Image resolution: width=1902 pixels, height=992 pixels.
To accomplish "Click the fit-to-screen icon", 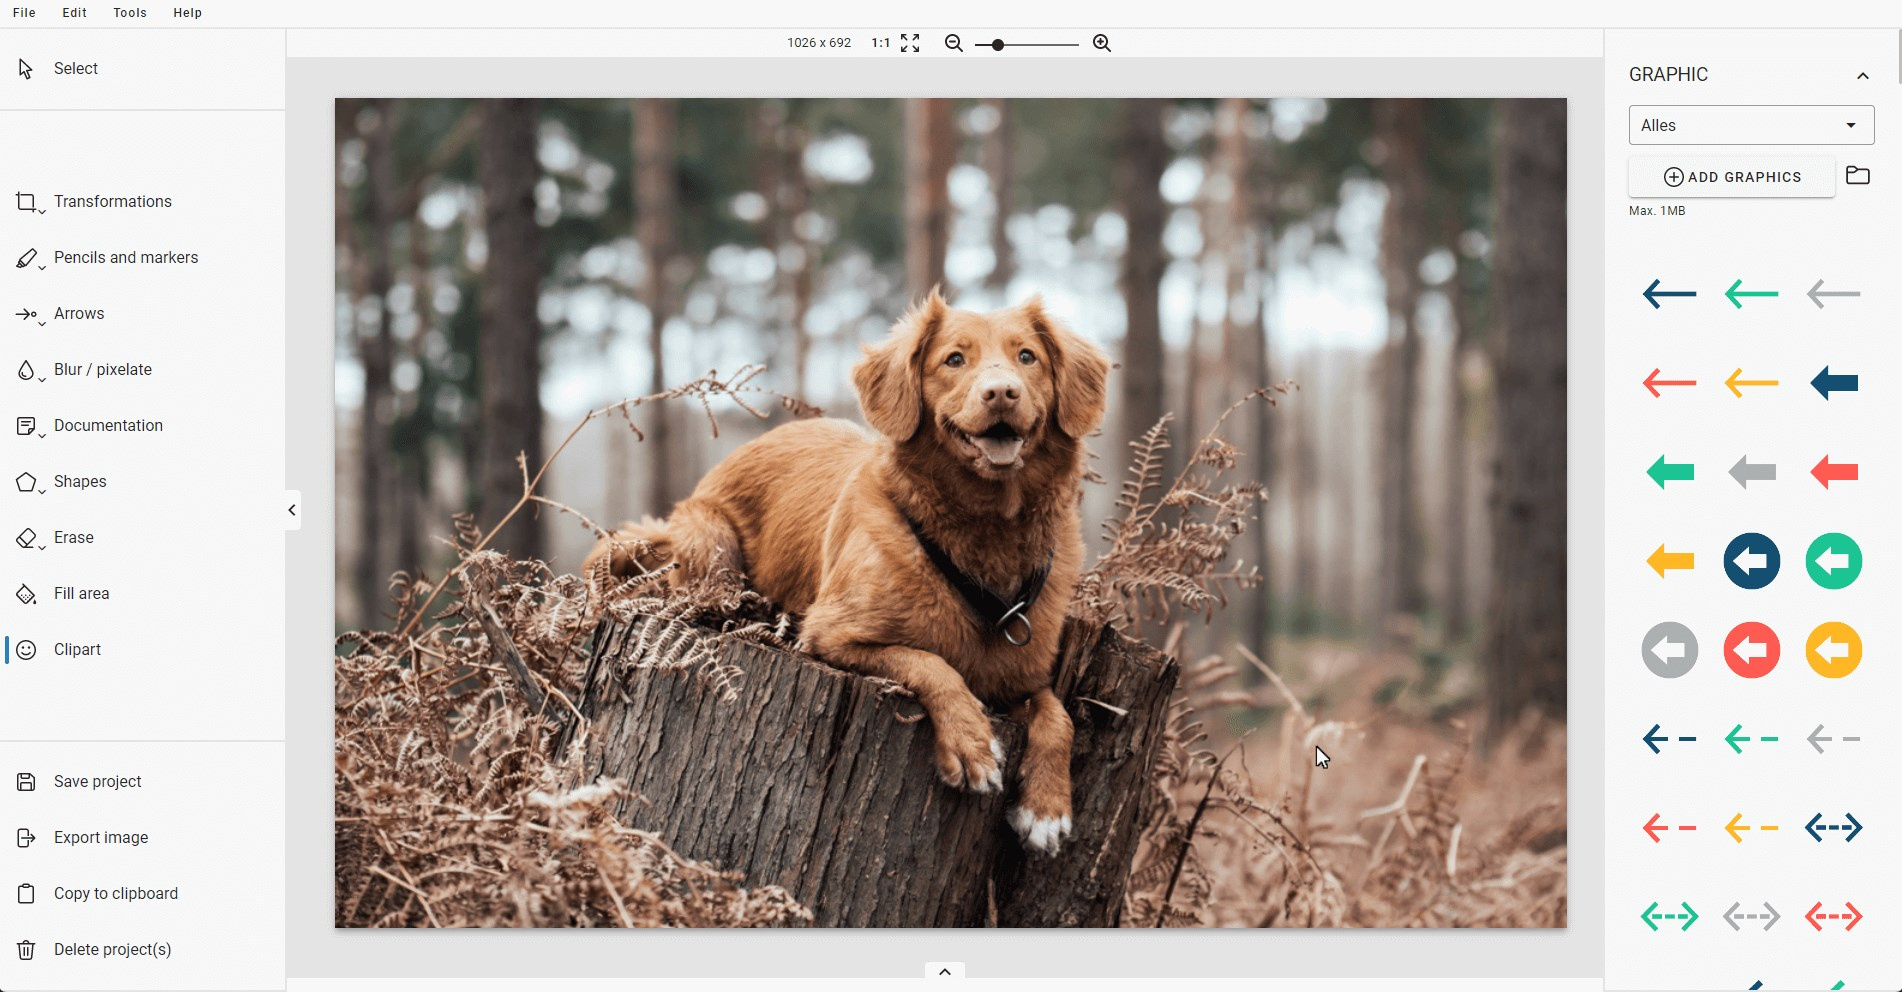I will coord(910,44).
